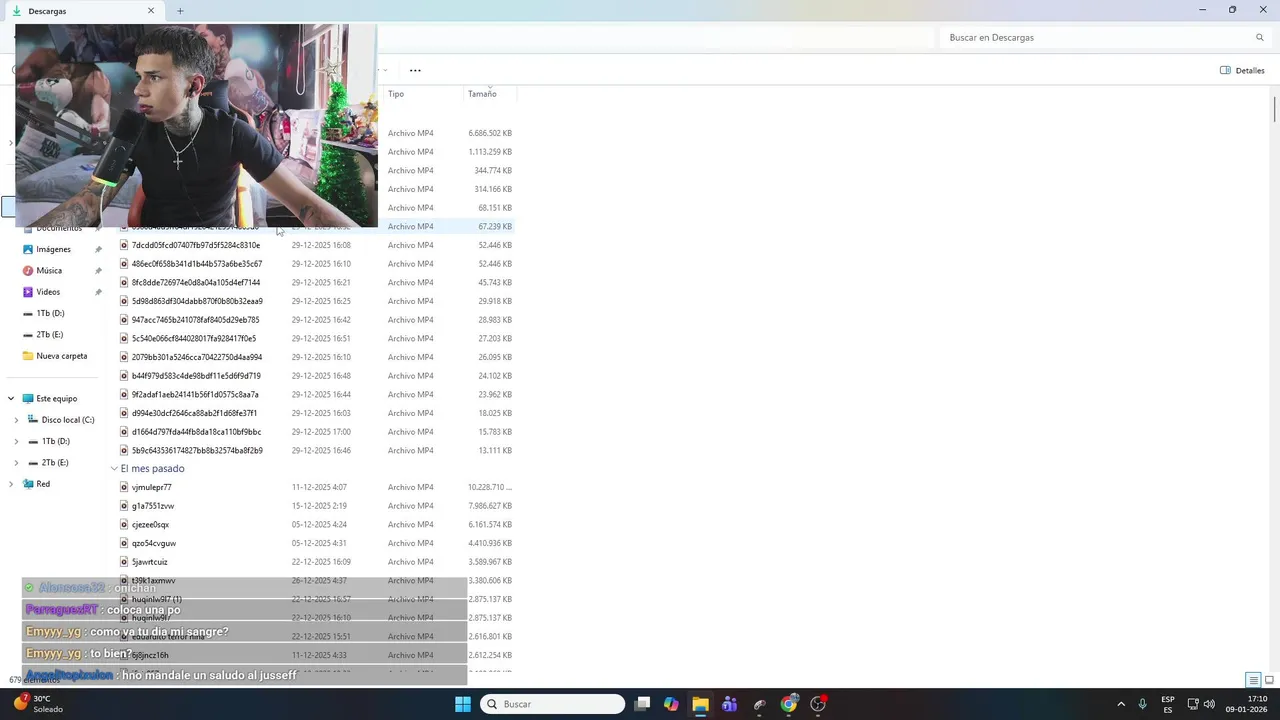Expand 1Tb (D:) tree node chevron
The width and height of the screenshot is (1280, 720).
tap(16, 441)
